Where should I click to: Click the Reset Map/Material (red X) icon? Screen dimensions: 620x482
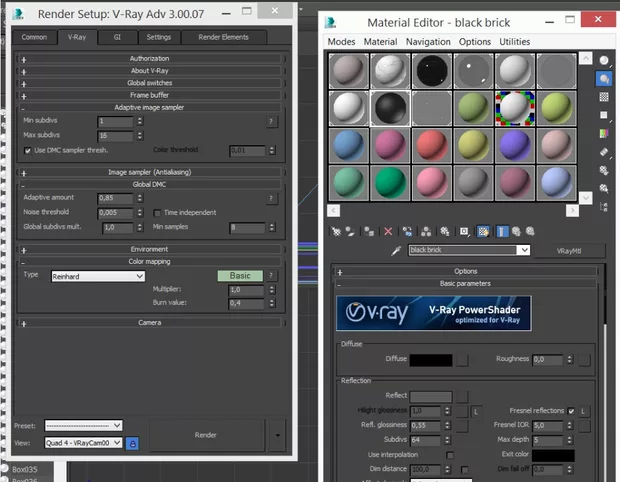tap(388, 231)
